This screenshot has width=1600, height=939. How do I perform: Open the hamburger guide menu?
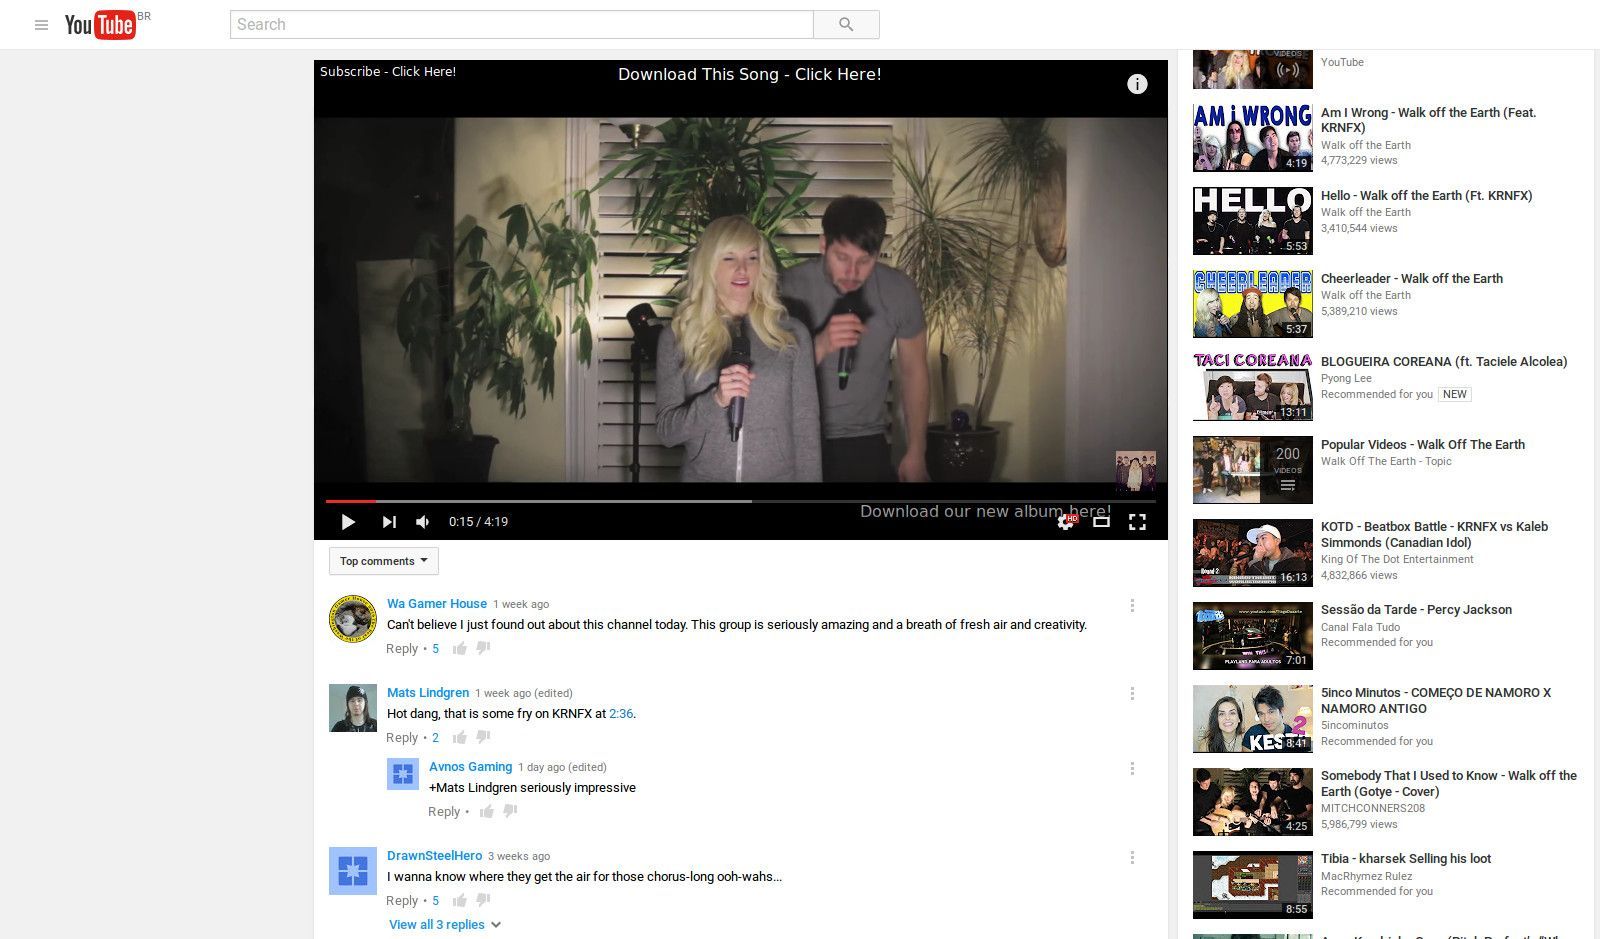(41, 25)
